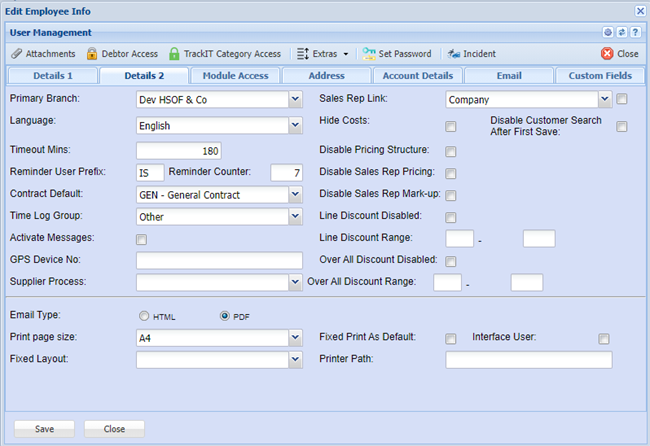This screenshot has width=650, height=446.
Task: Click the Save button
Action: (x=44, y=428)
